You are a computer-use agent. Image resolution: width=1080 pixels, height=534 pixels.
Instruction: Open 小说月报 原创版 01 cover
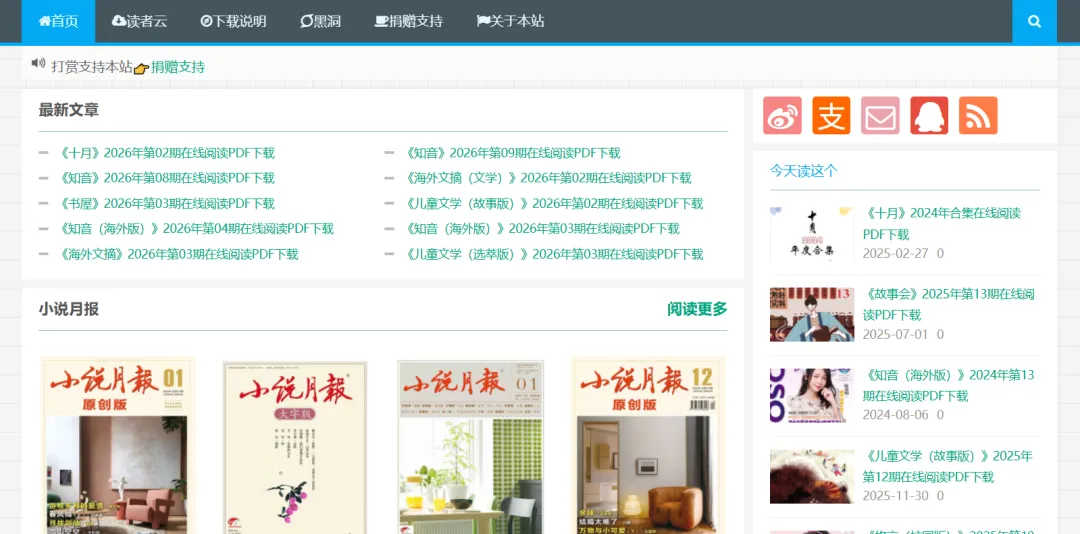tap(118, 445)
